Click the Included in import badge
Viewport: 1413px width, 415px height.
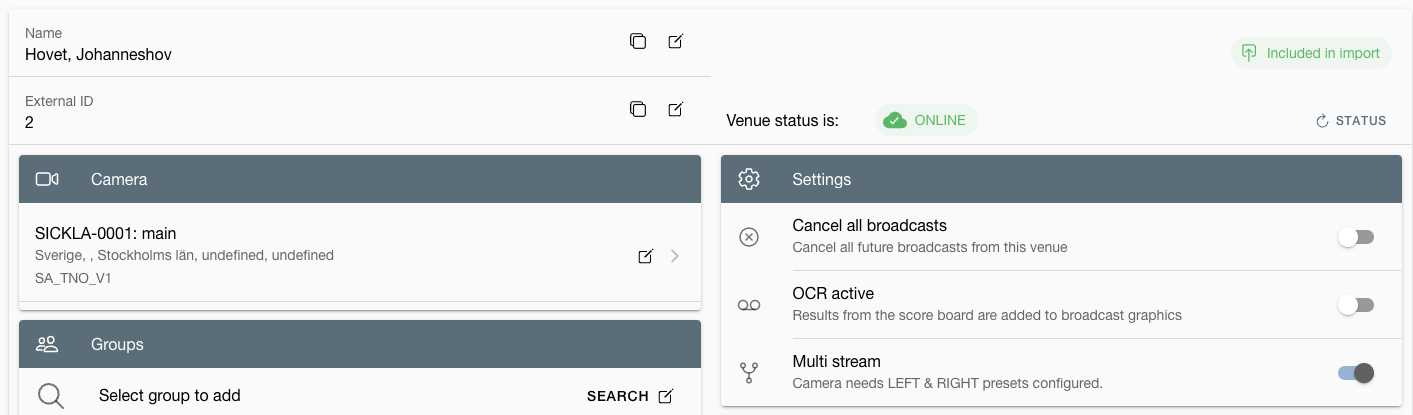coord(1311,53)
